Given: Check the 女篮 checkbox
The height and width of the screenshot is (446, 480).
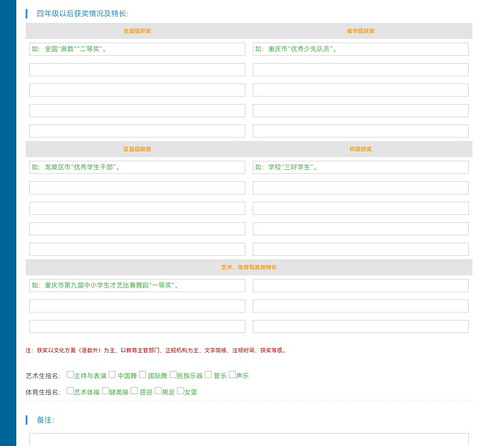Looking at the screenshot, I should pyautogui.click(x=181, y=391).
